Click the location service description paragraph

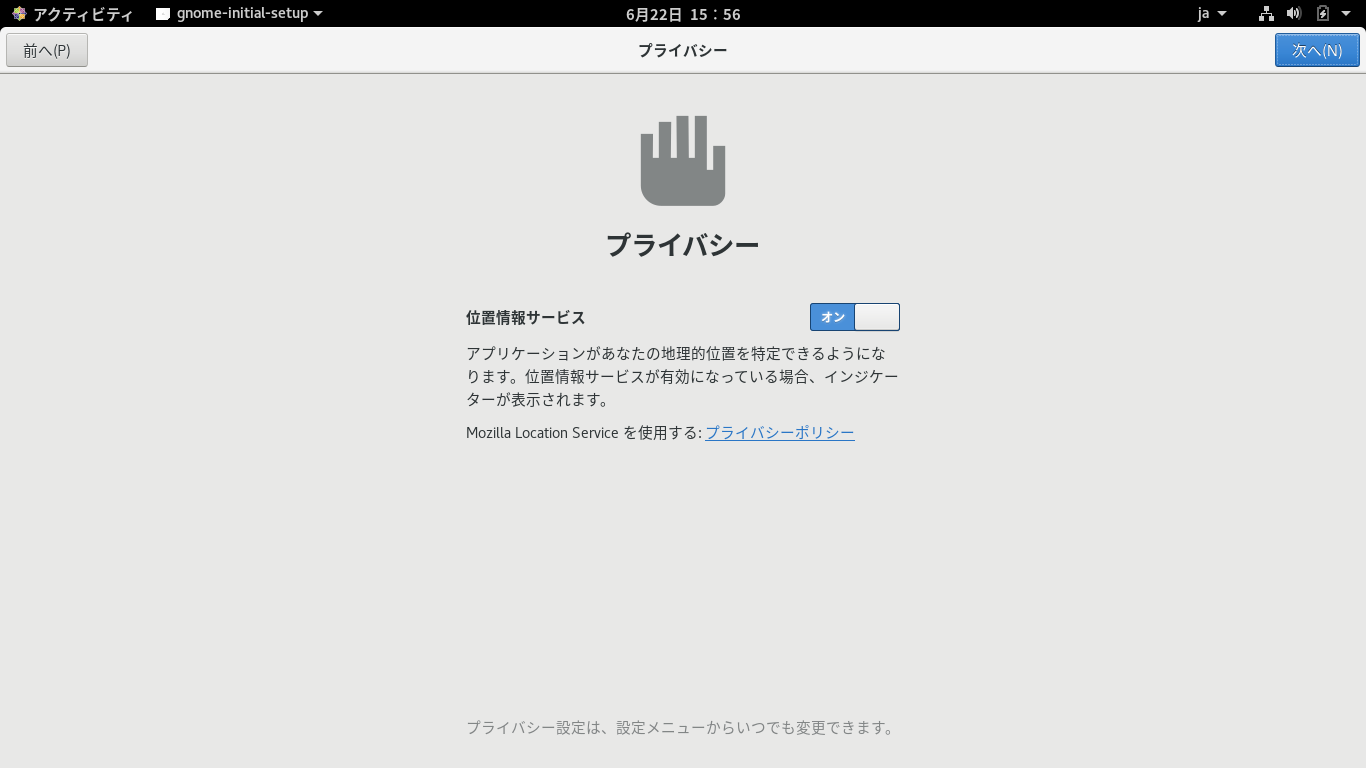coord(683,377)
